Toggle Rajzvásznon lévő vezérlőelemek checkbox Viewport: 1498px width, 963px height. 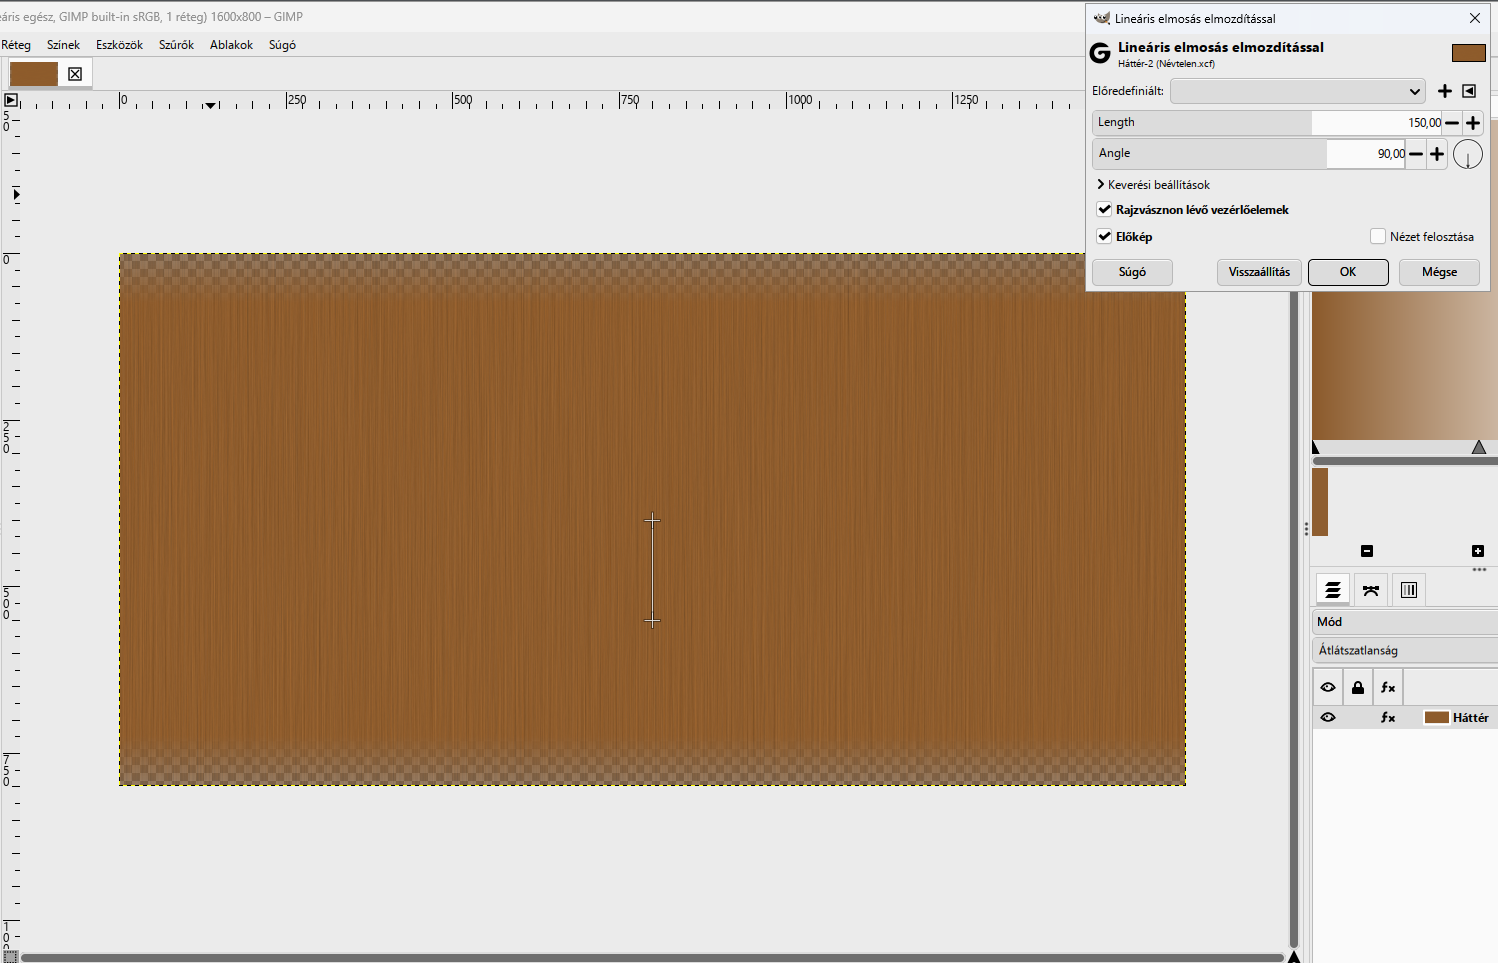pos(1105,210)
